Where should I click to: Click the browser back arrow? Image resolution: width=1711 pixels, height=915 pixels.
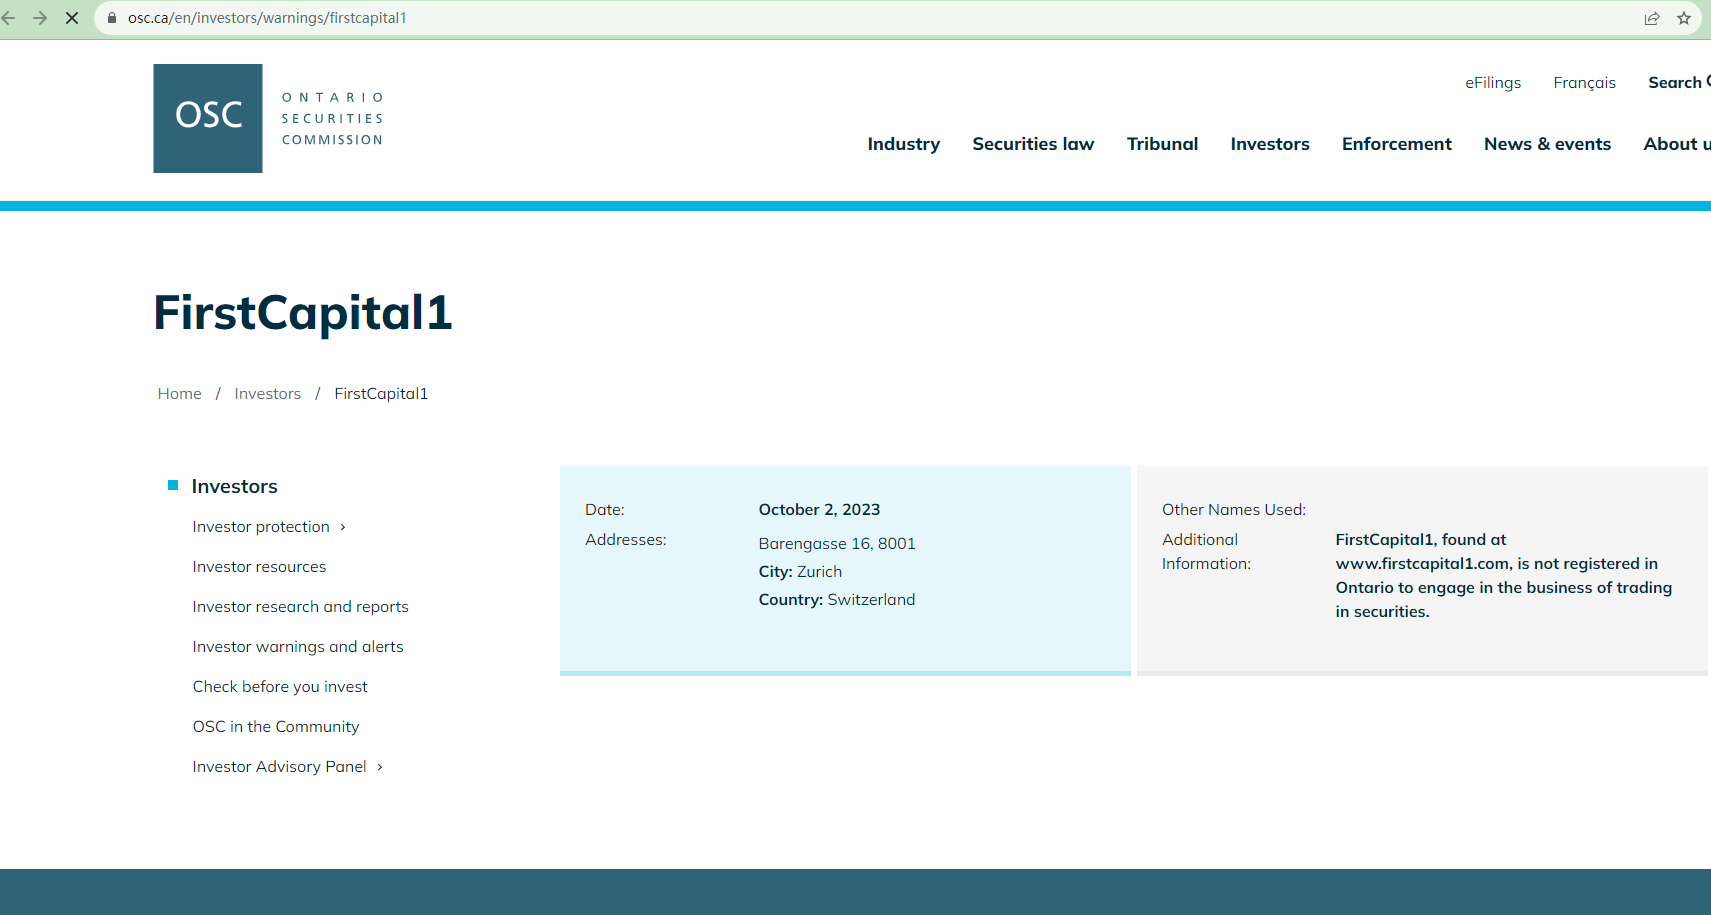click(9, 18)
